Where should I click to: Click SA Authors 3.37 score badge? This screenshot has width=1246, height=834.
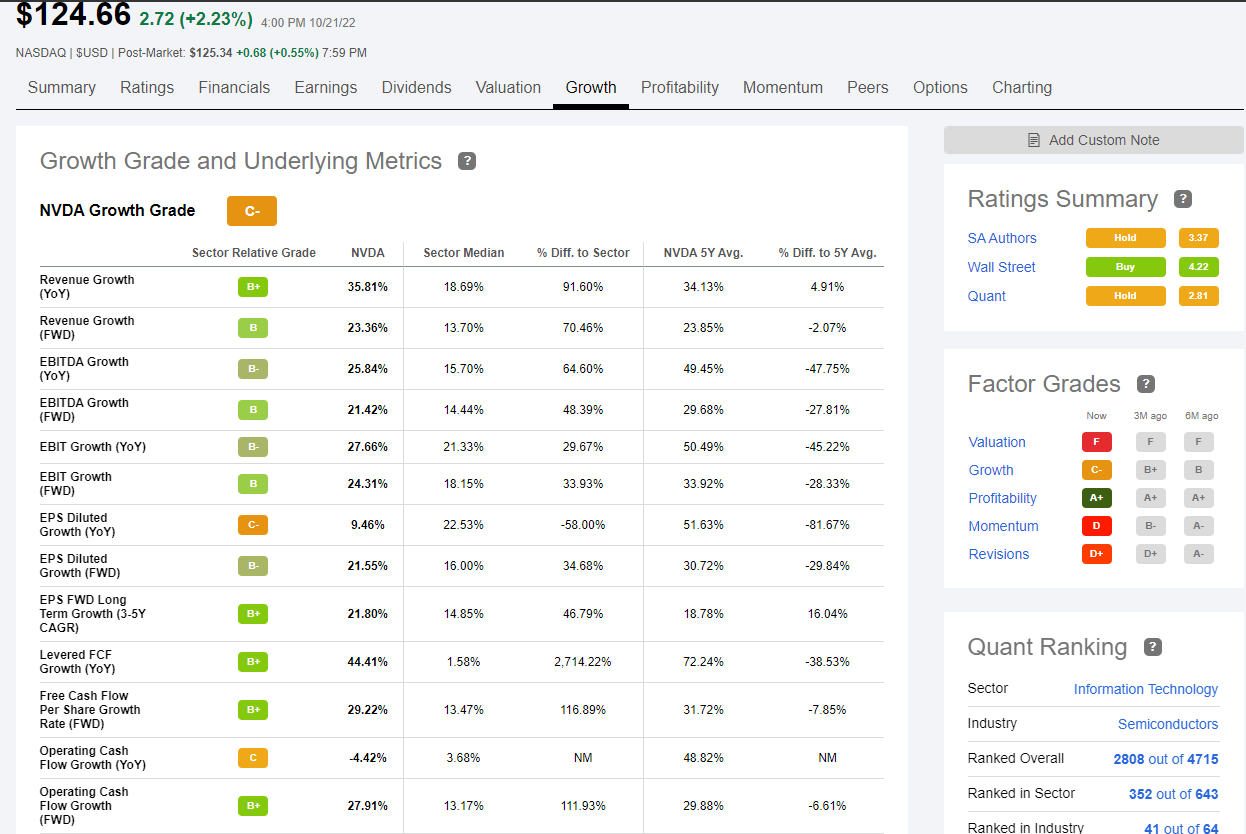click(x=1199, y=238)
